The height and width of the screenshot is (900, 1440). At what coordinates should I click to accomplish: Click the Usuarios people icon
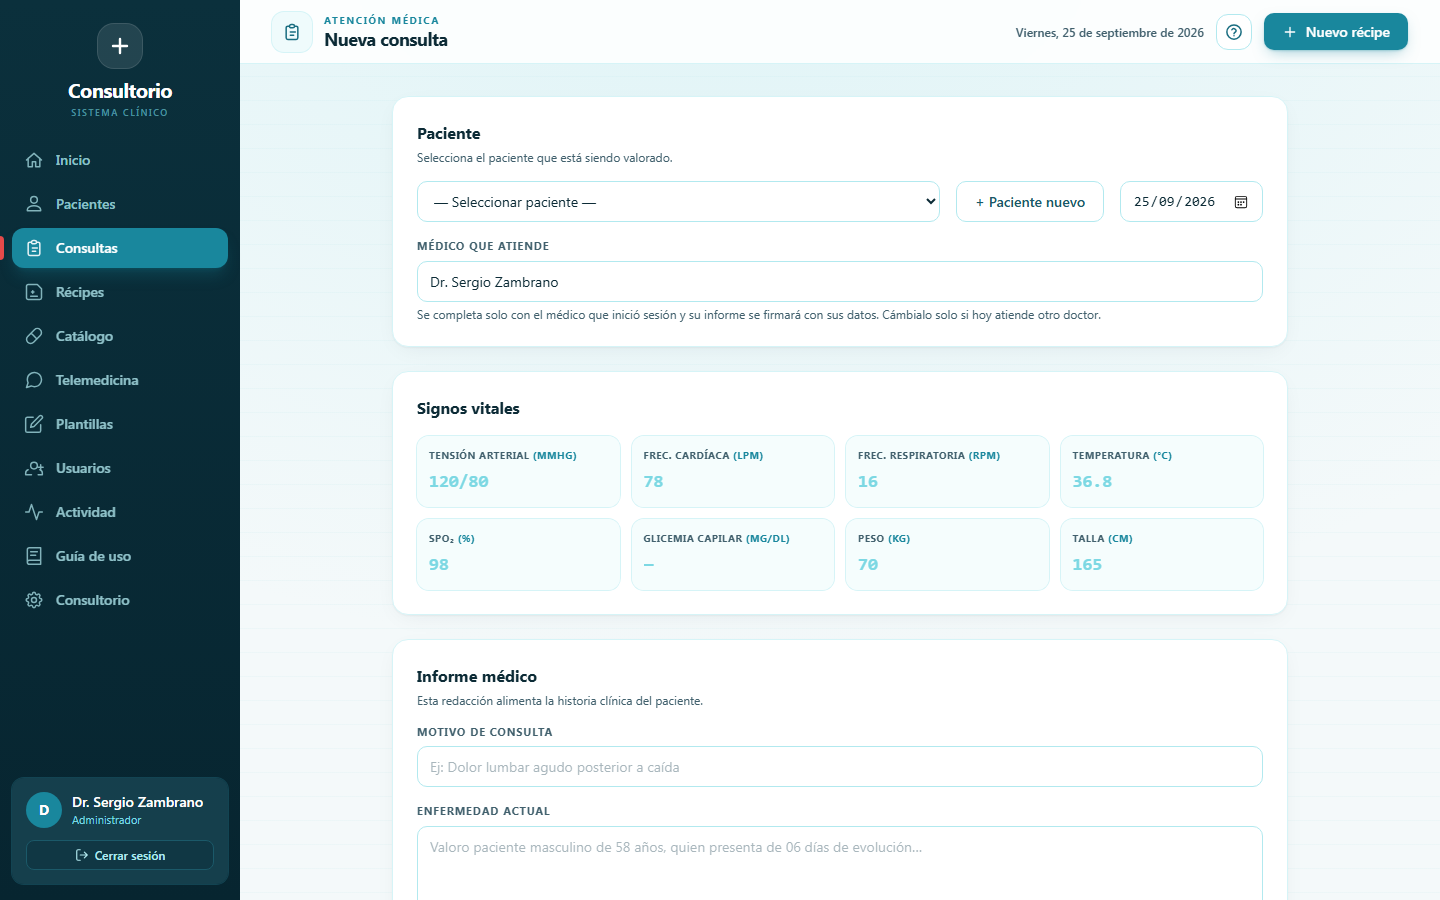tap(34, 468)
